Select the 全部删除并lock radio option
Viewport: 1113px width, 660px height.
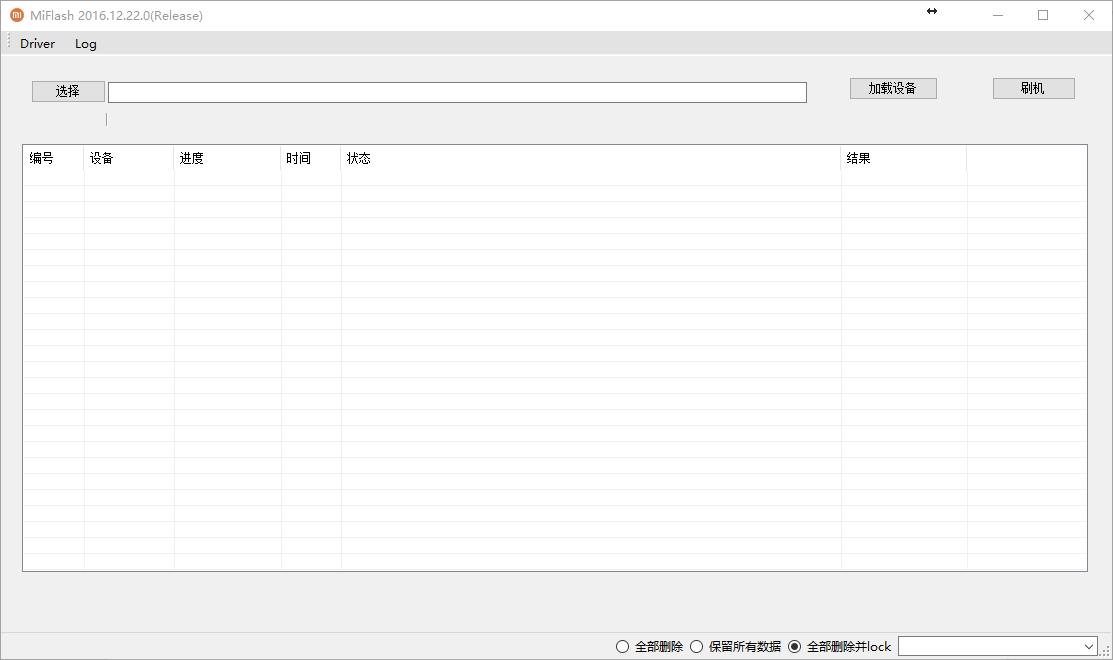click(x=794, y=647)
